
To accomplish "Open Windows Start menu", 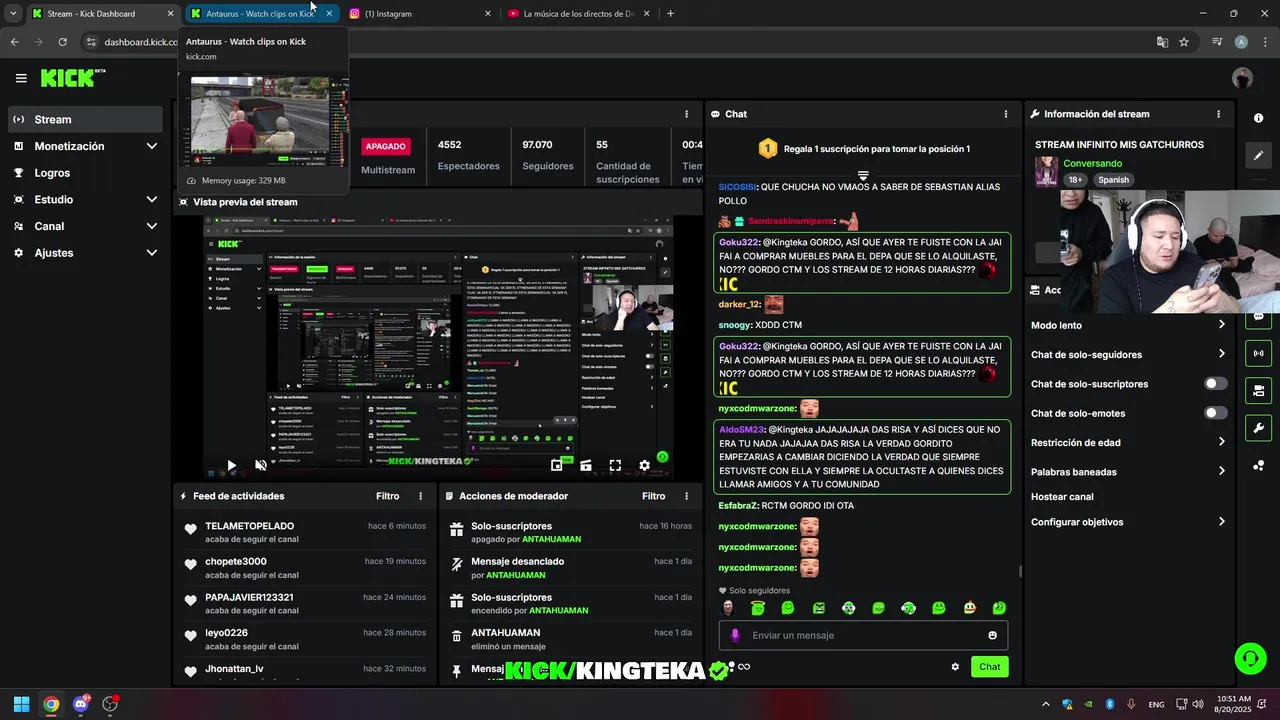I will (21, 704).
